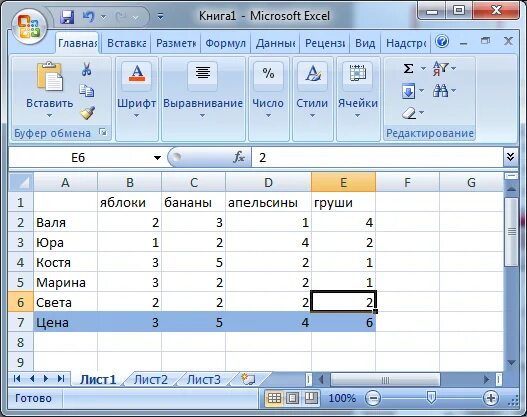Switch to Page Layout view
Viewport: 527px width, 417px height.
point(292,398)
